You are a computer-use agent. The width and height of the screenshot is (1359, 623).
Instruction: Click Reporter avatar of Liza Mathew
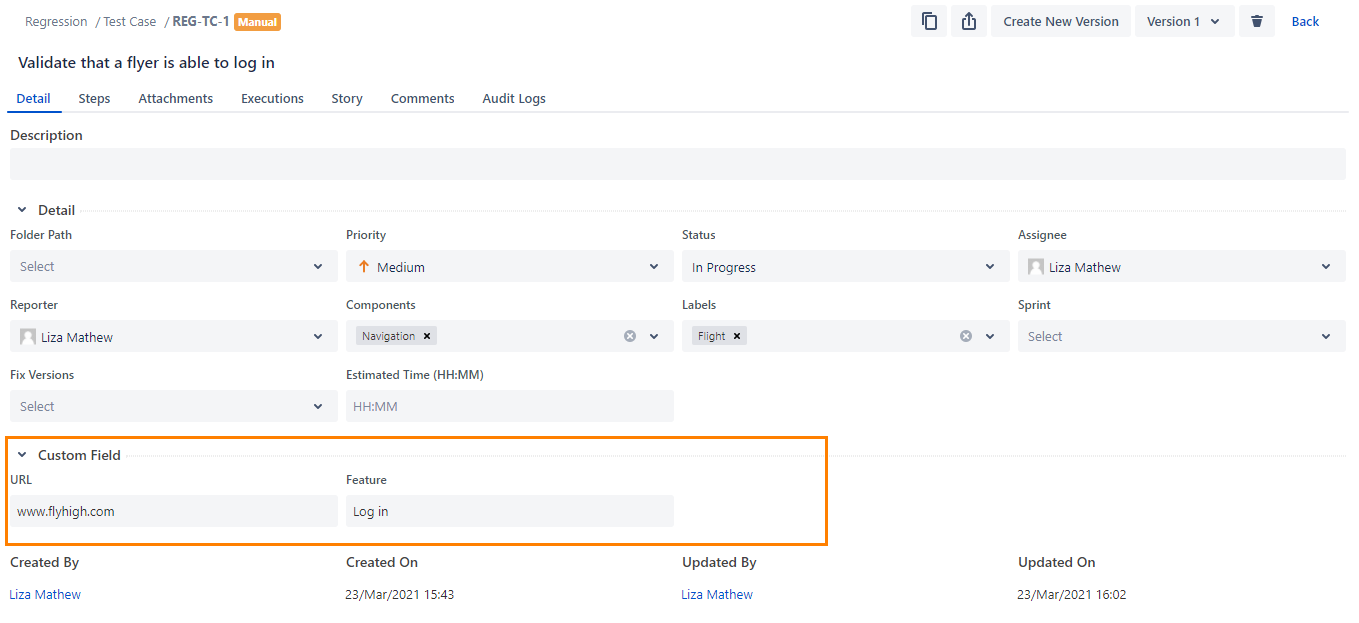(x=28, y=337)
